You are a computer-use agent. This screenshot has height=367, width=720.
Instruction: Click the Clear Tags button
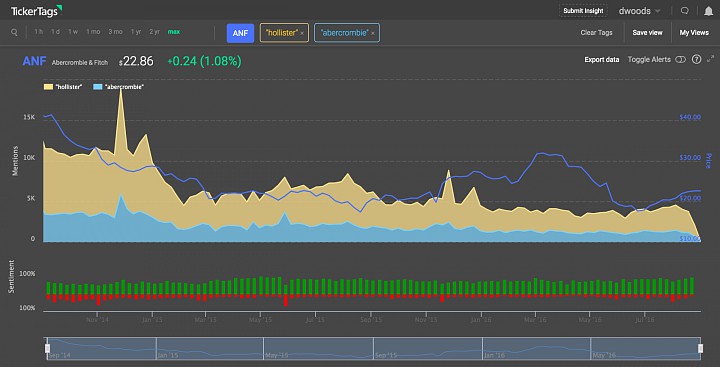coord(596,33)
